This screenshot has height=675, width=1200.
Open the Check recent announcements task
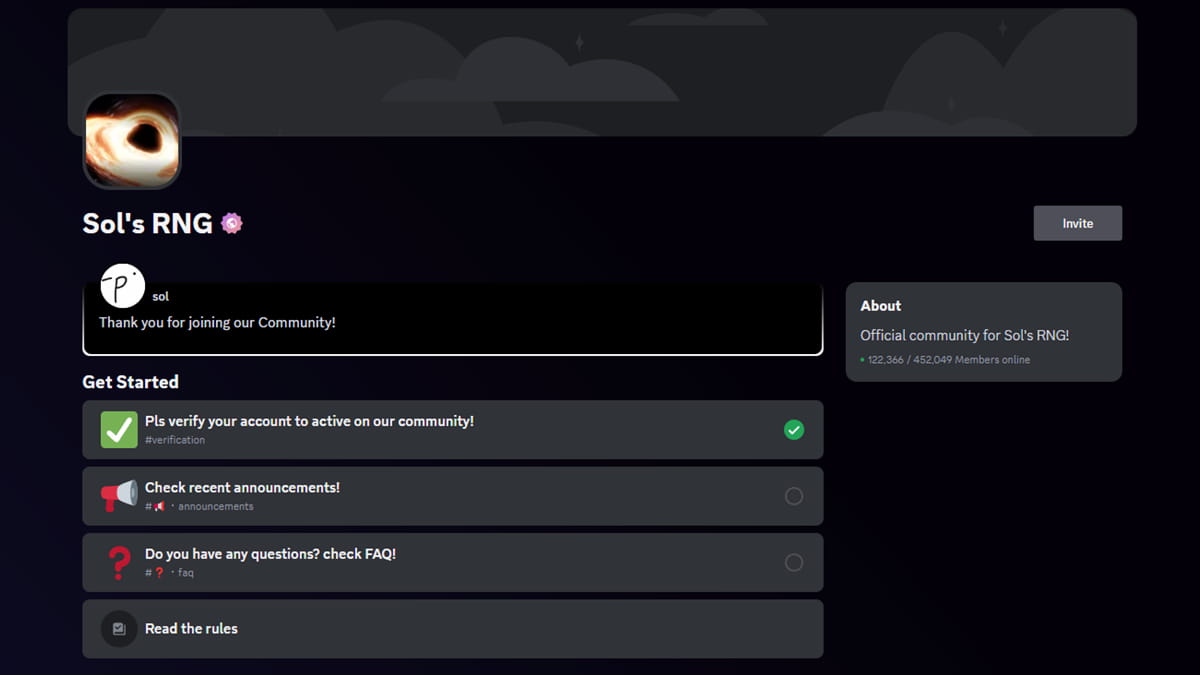[450, 496]
